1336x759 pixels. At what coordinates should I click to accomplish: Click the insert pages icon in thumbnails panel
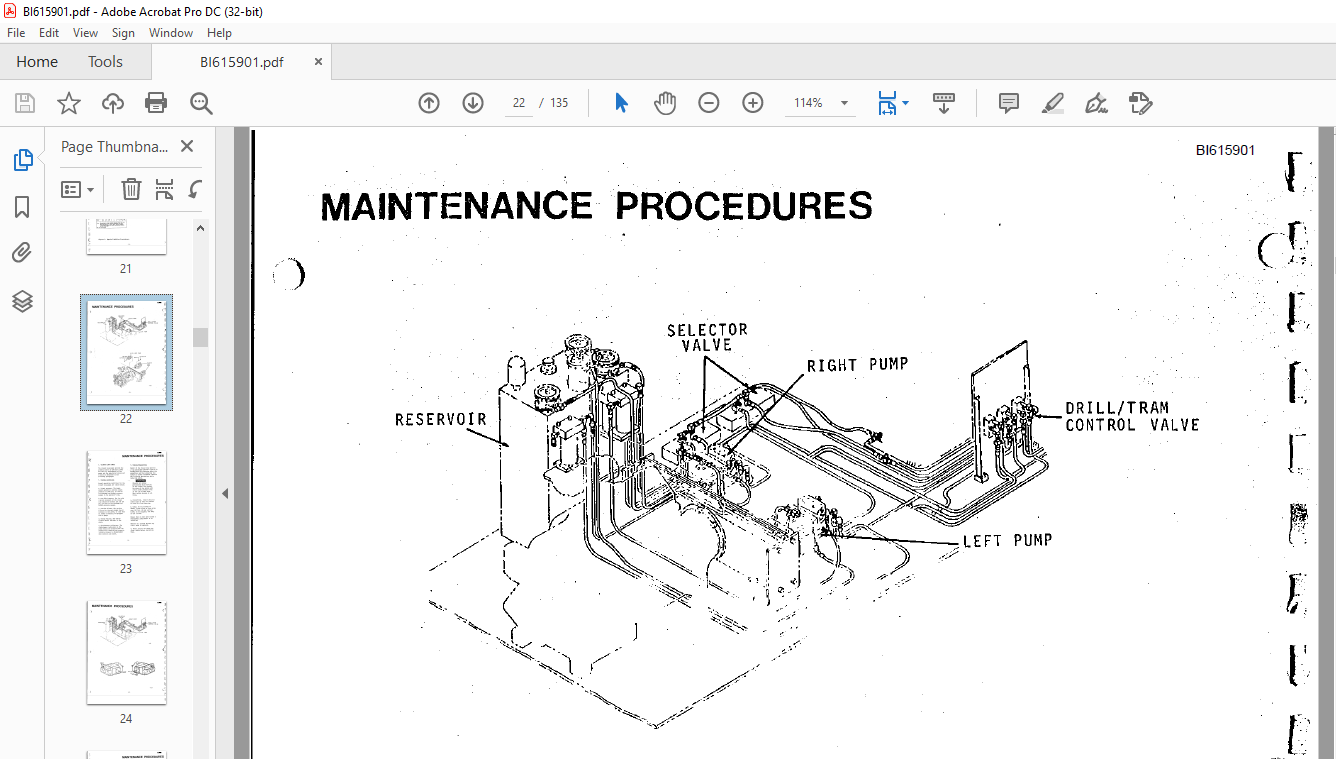coord(165,189)
